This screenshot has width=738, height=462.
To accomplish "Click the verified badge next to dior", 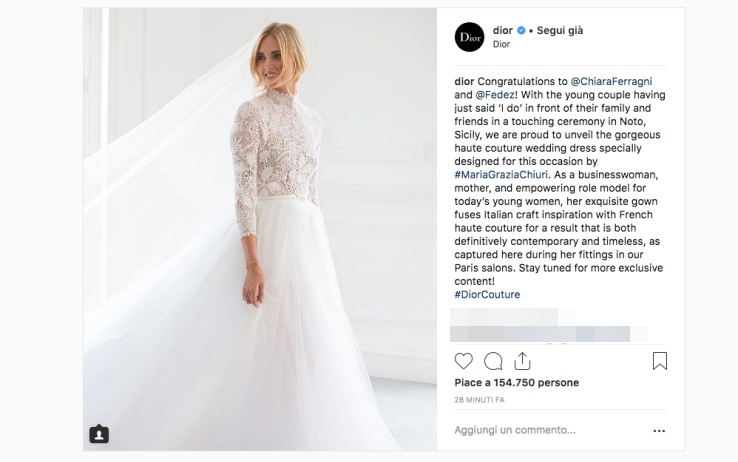I will [x=521, y=31].
